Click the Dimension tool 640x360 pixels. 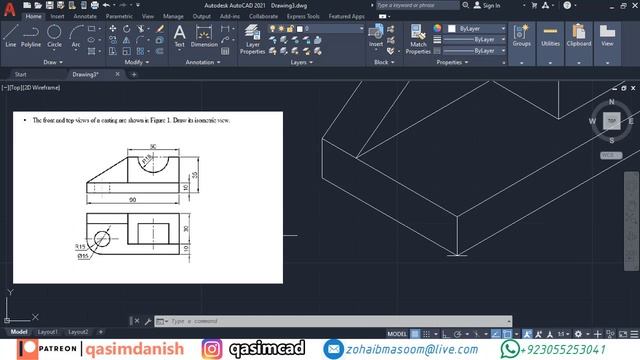pyautogui.click(x=204, y=36)
